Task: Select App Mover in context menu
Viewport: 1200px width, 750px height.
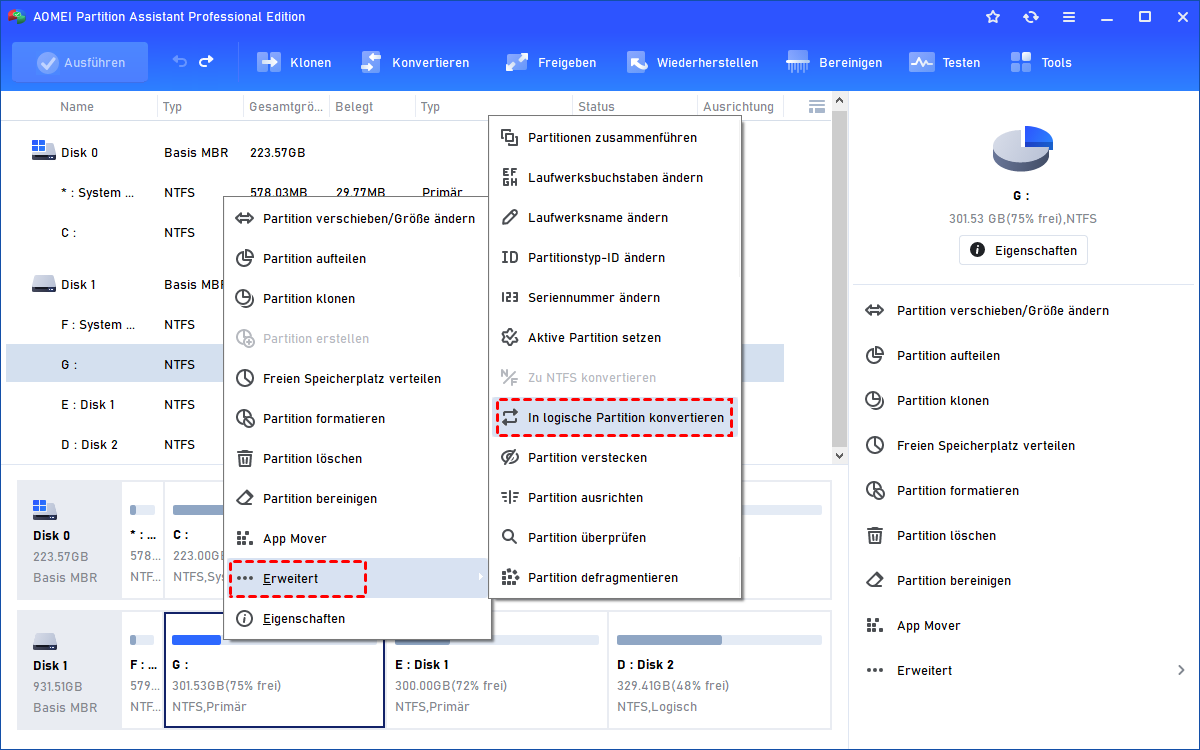Action: [x=357, y=538]
